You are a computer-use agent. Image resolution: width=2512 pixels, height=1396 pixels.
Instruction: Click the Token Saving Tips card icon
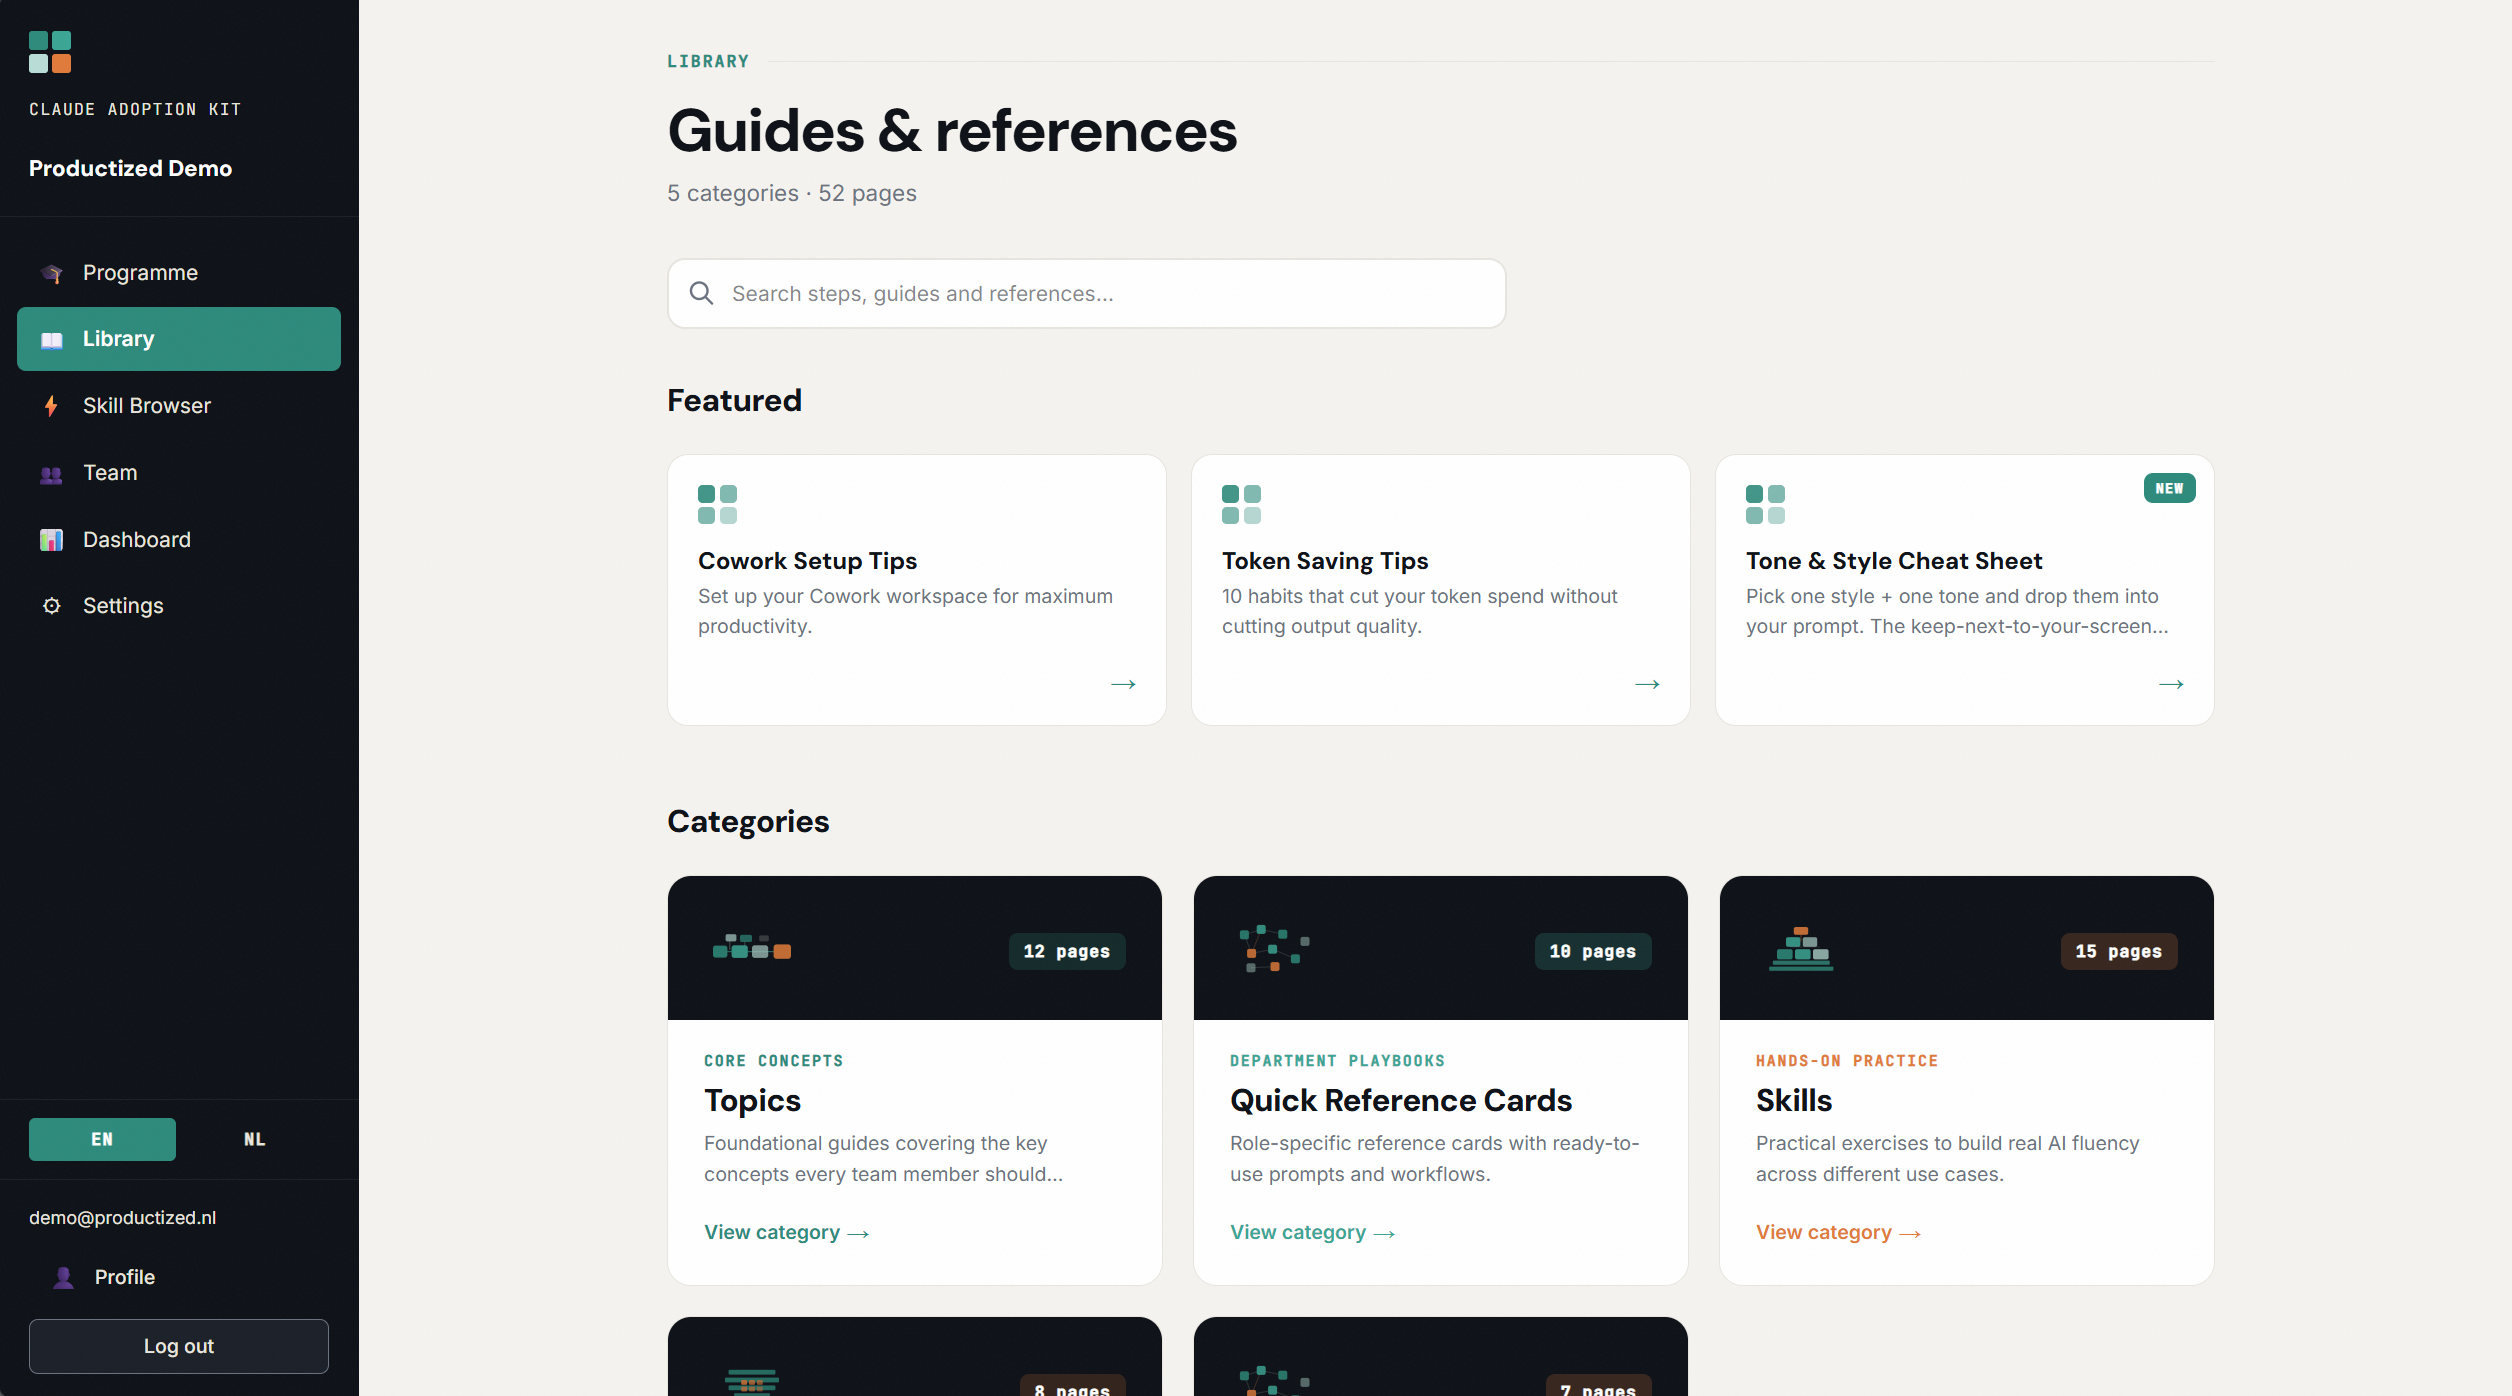[1241, 504]
